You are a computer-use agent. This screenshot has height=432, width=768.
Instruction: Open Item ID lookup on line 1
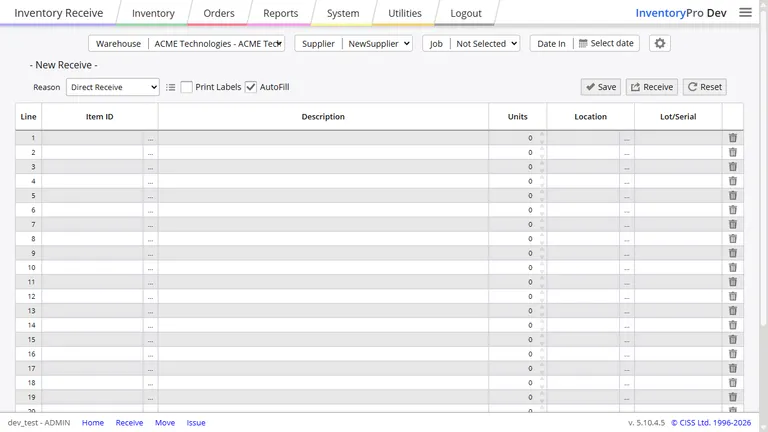point(150,139)
